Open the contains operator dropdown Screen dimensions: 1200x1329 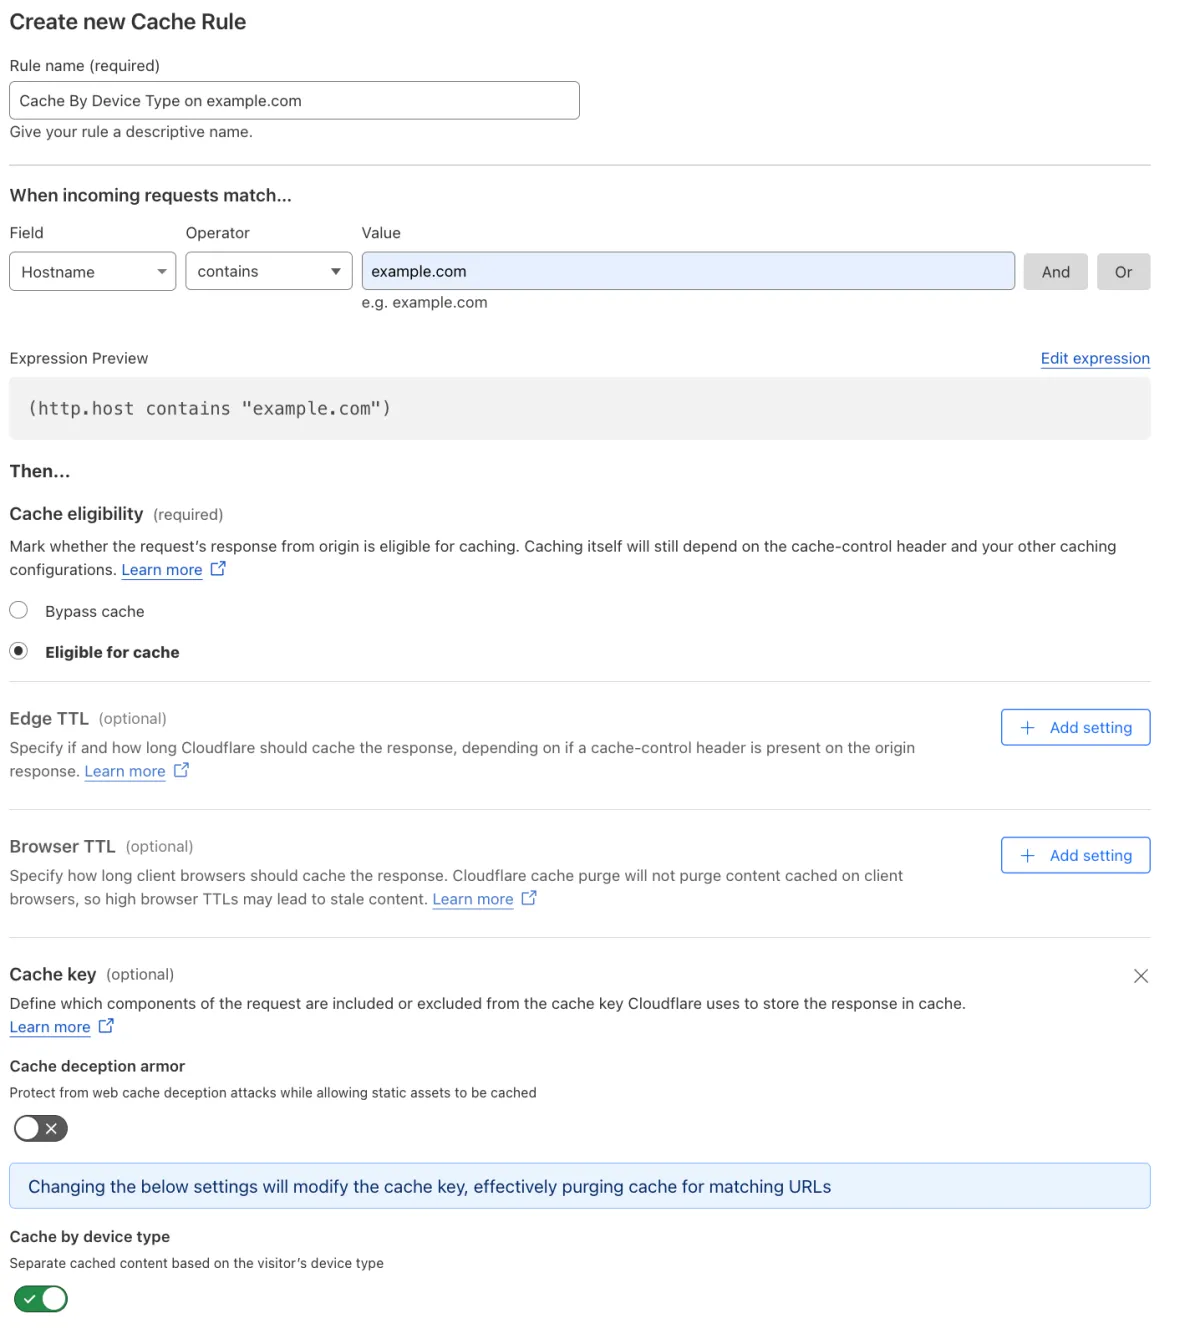(268, 272)
